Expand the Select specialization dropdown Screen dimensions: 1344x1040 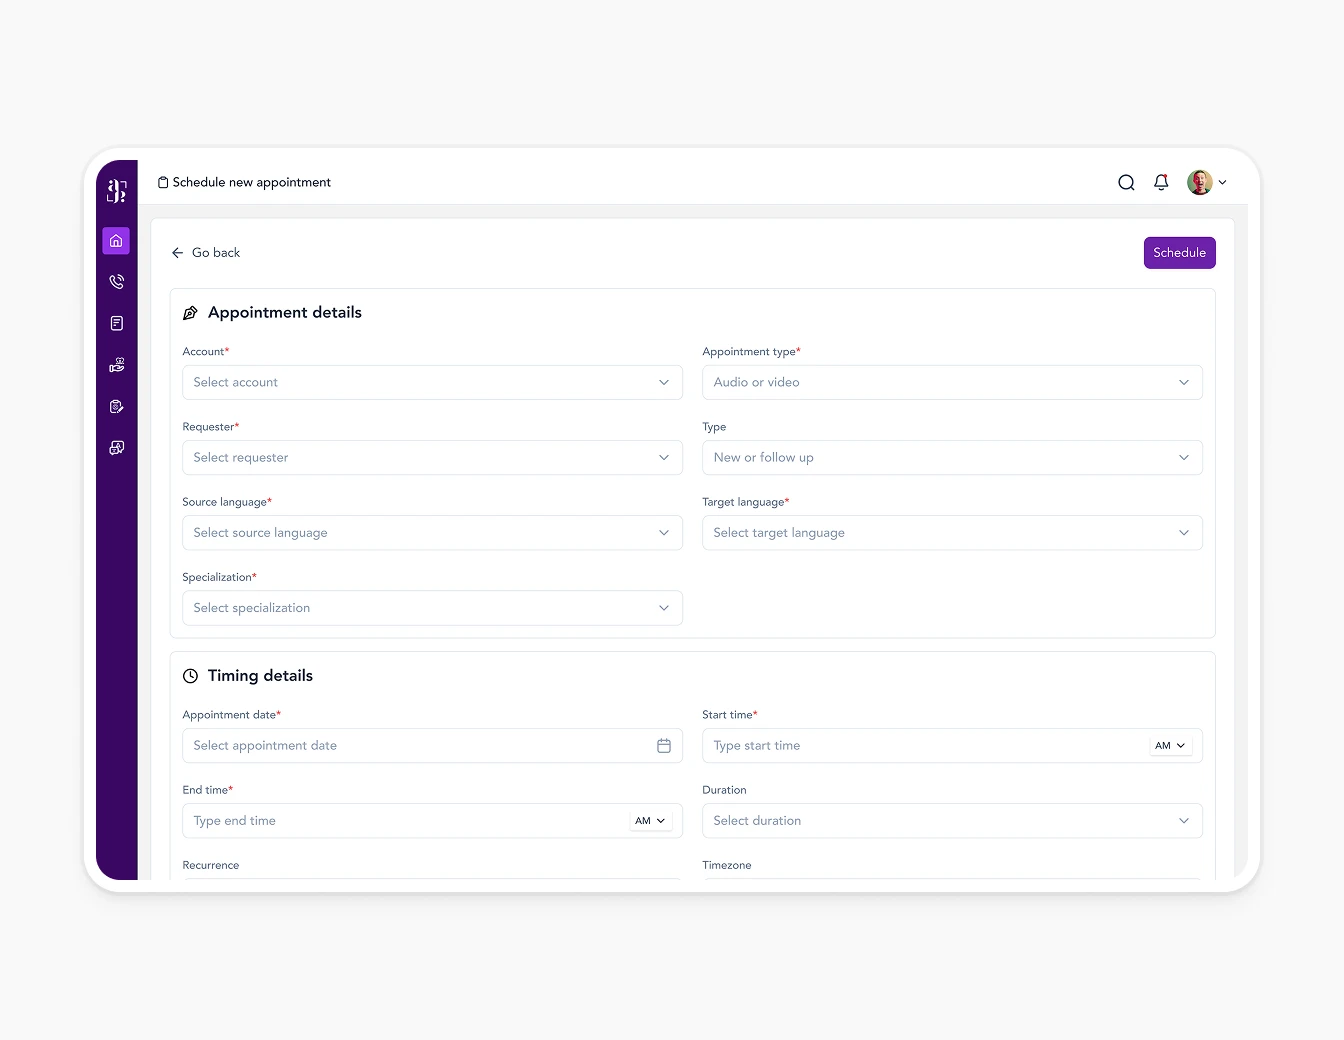[x=432, y=608]
